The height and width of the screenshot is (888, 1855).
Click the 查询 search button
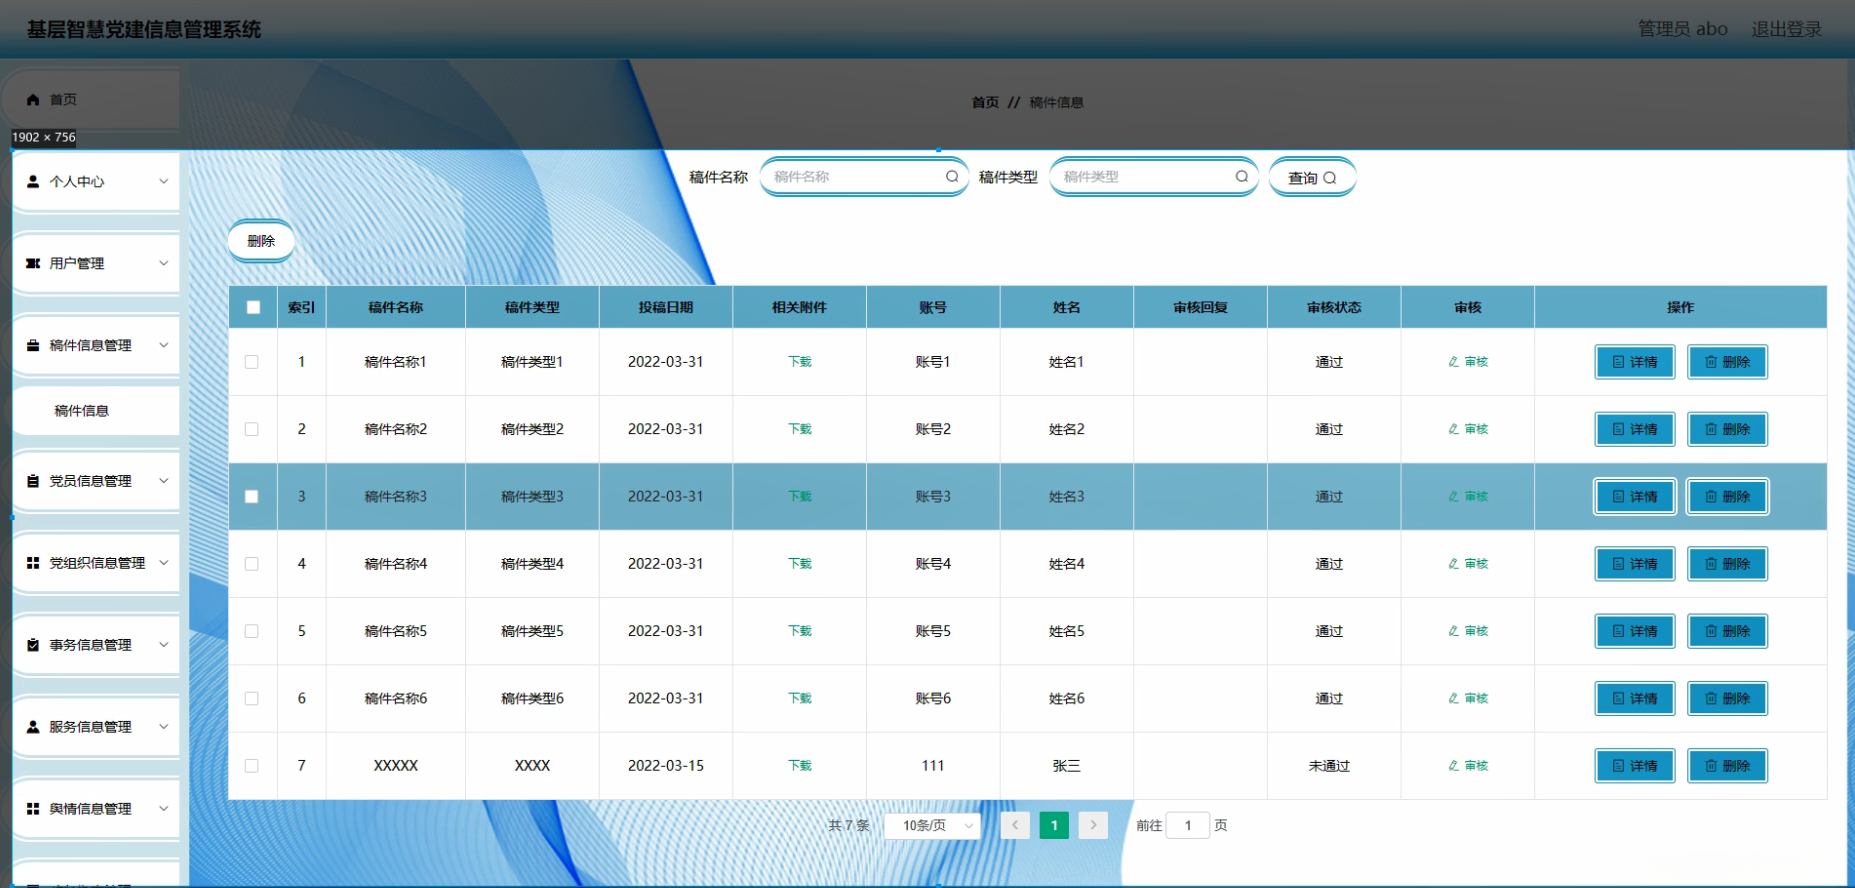tap(1311, 178)
